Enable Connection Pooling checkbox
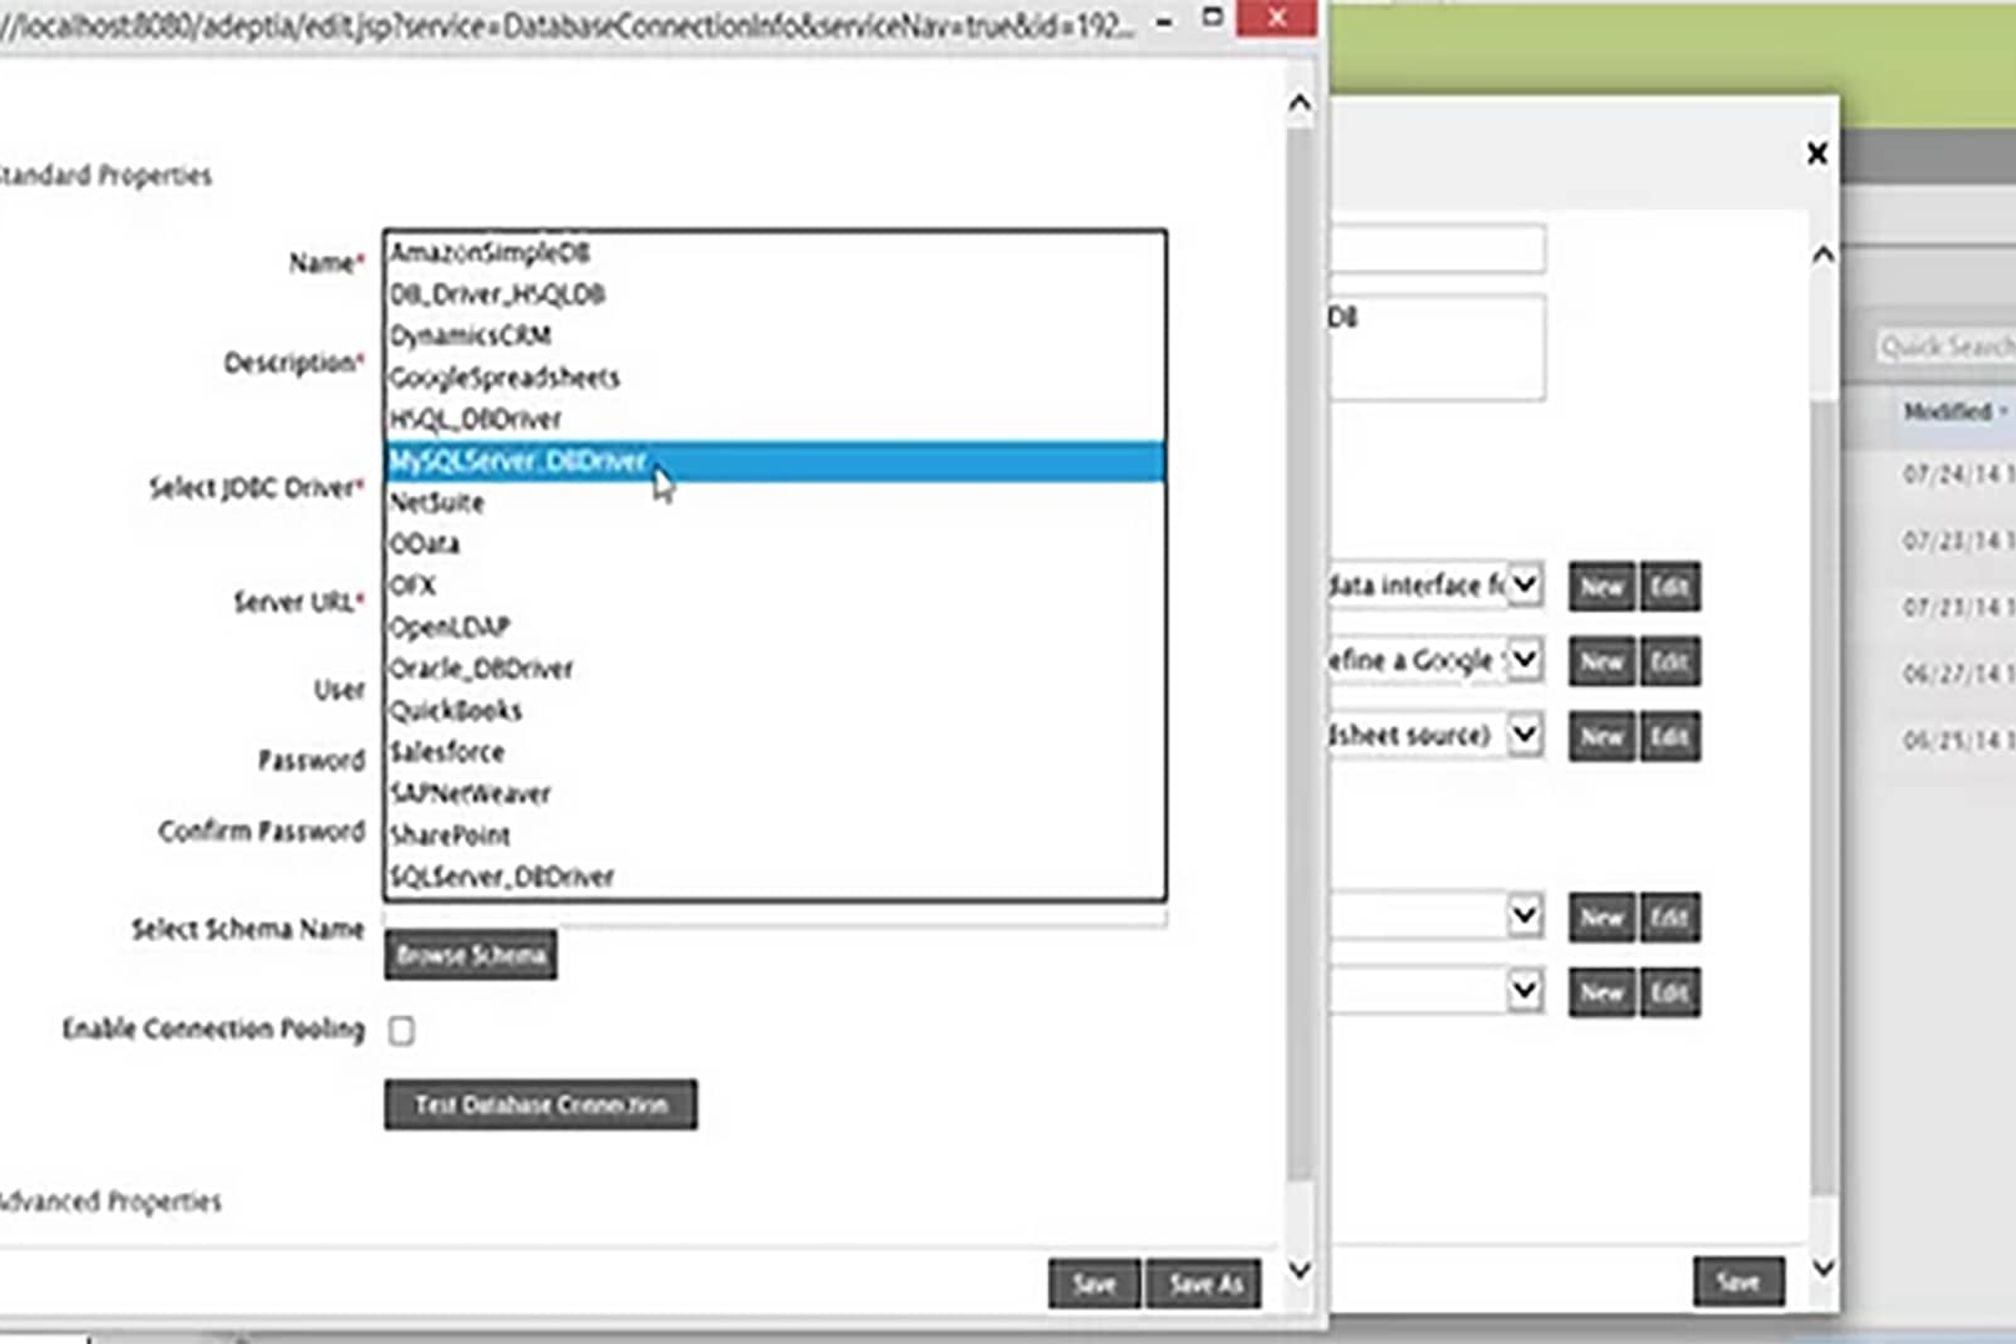Screen dimensions: 2016x1344 (x=401, y=1030)
